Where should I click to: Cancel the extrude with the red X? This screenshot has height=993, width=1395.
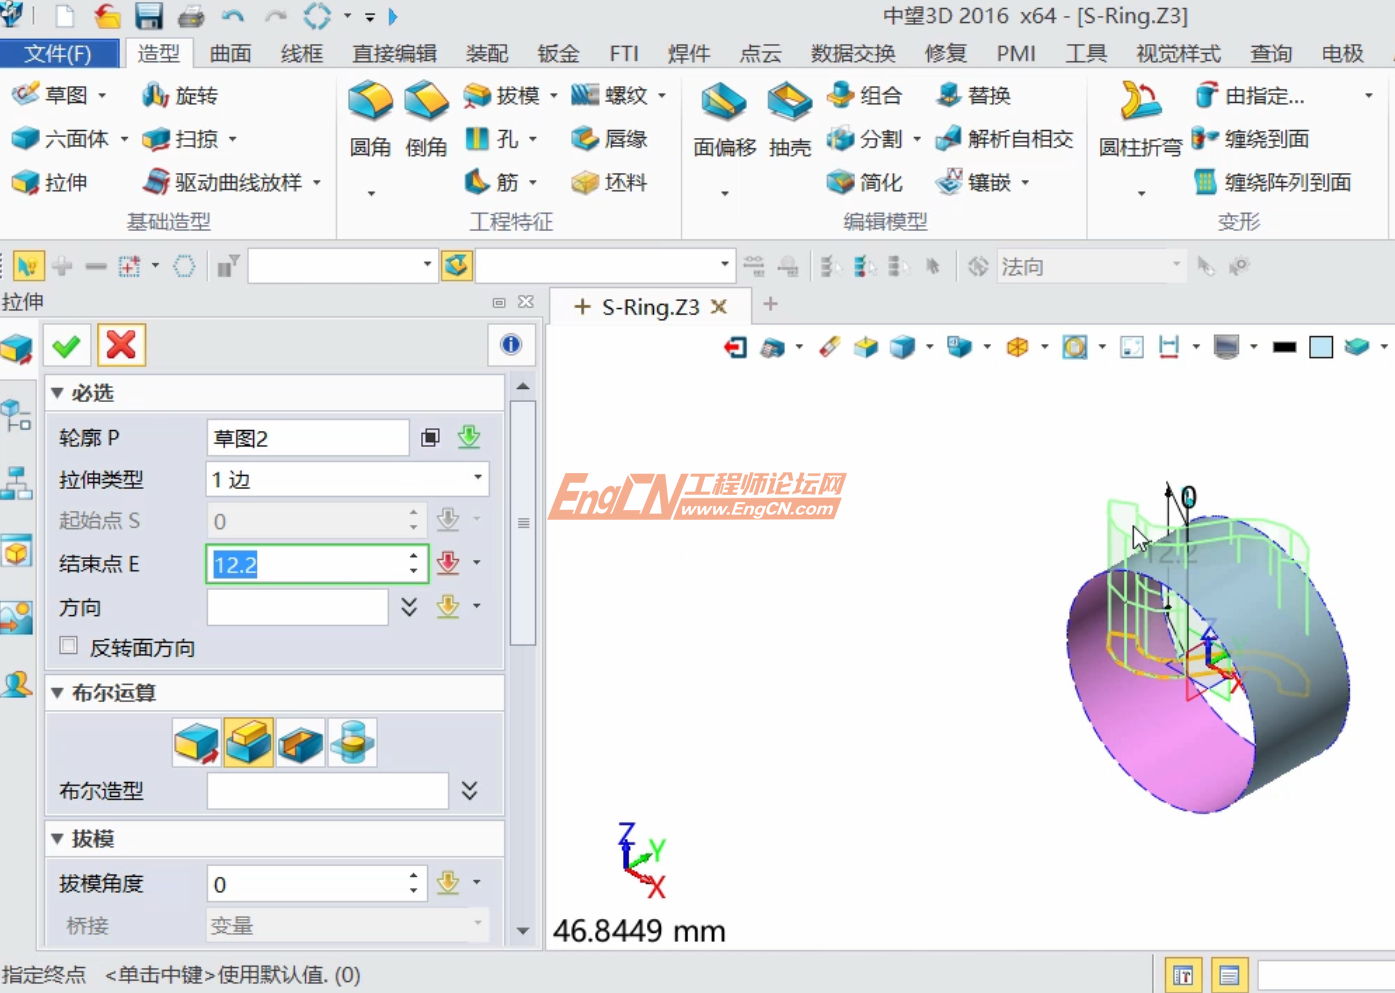click(x=120, y=345)
